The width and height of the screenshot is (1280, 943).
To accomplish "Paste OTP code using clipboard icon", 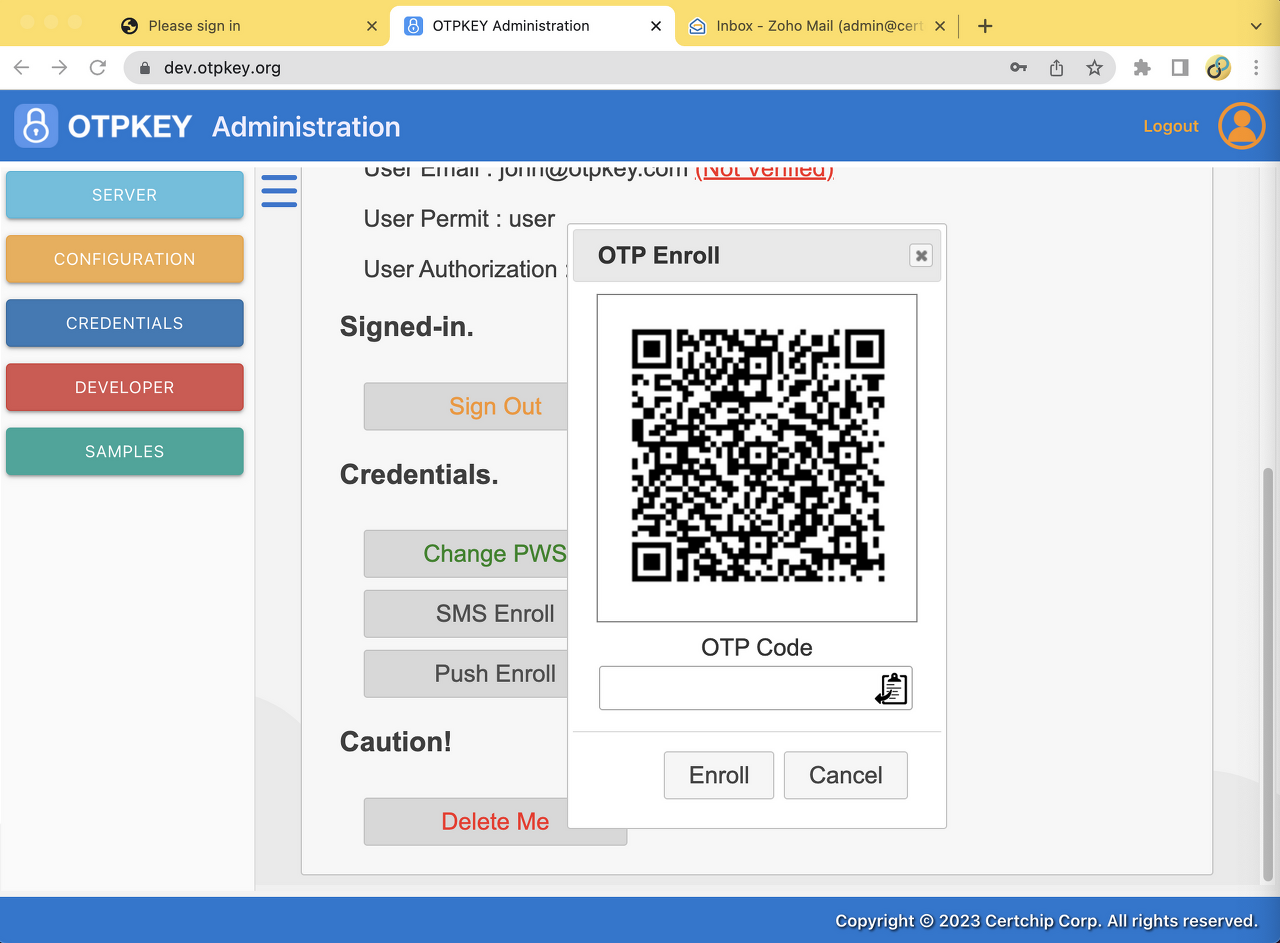I will pos(891,688).
